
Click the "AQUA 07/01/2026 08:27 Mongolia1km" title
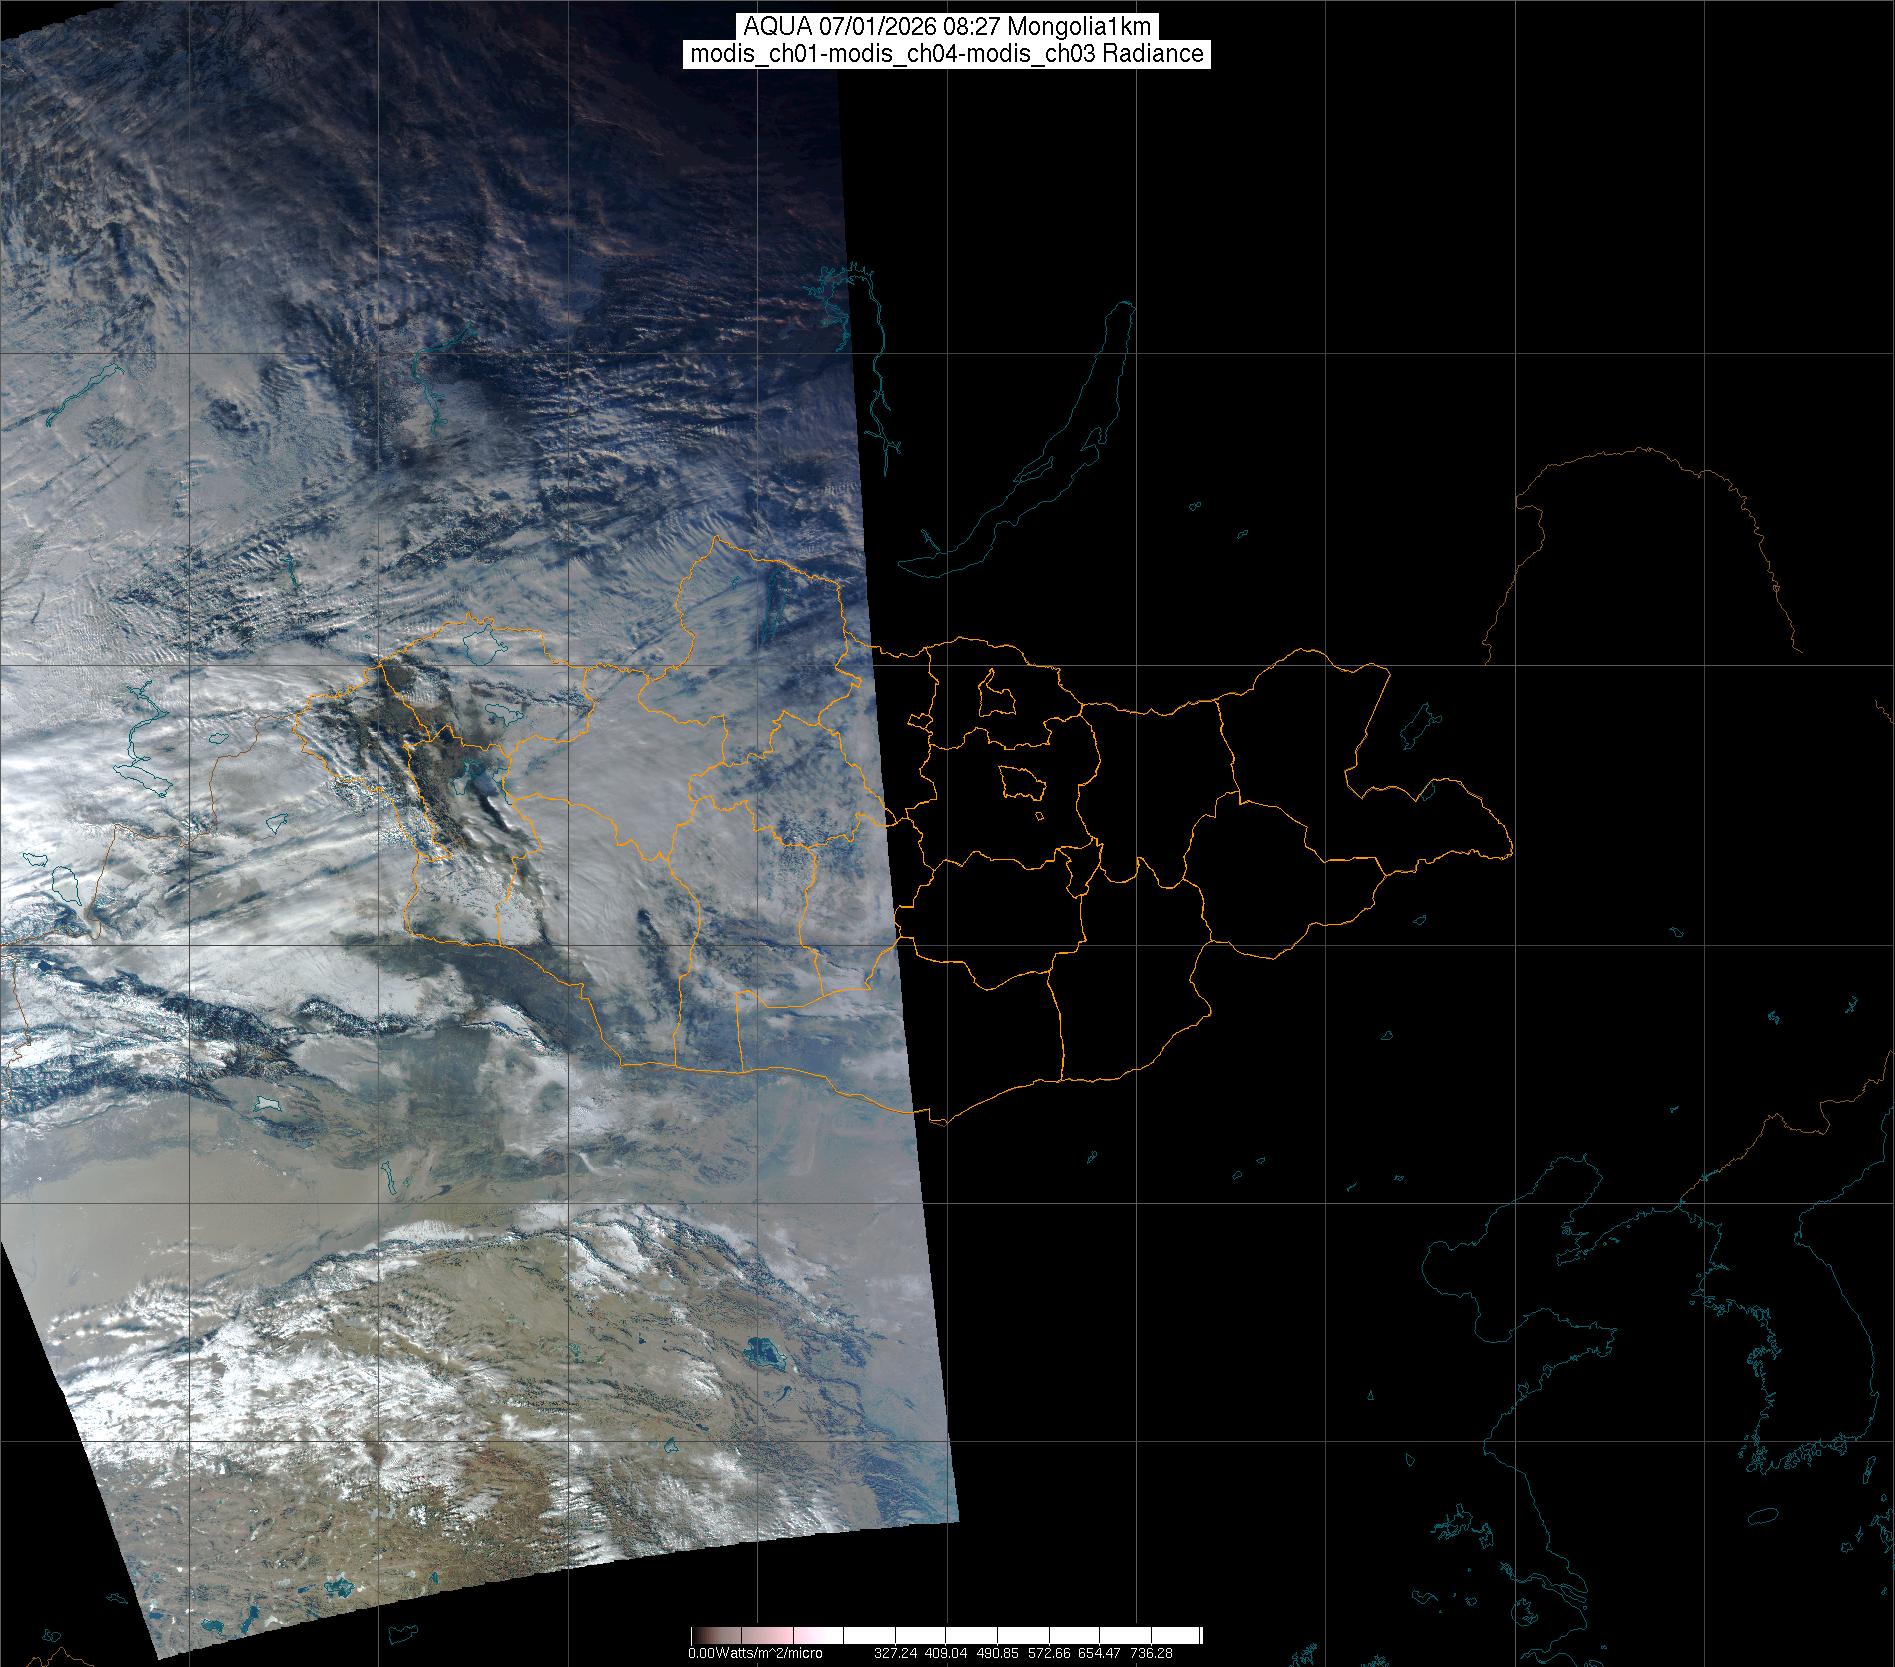pos(947,27)
